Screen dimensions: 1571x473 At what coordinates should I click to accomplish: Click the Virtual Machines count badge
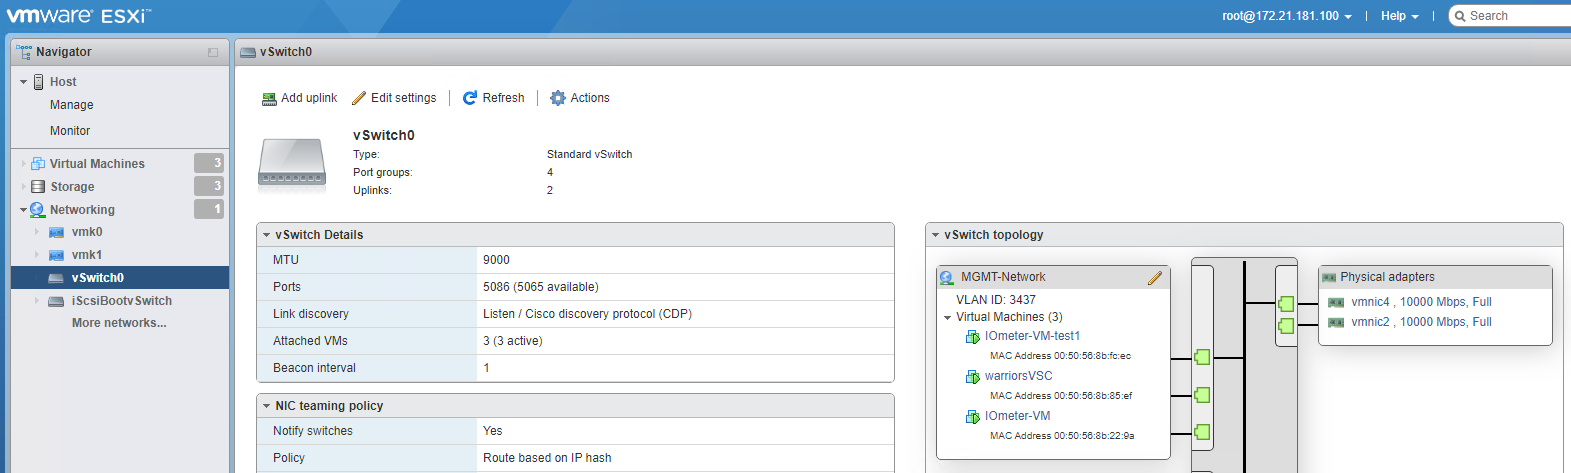[209, 163]
